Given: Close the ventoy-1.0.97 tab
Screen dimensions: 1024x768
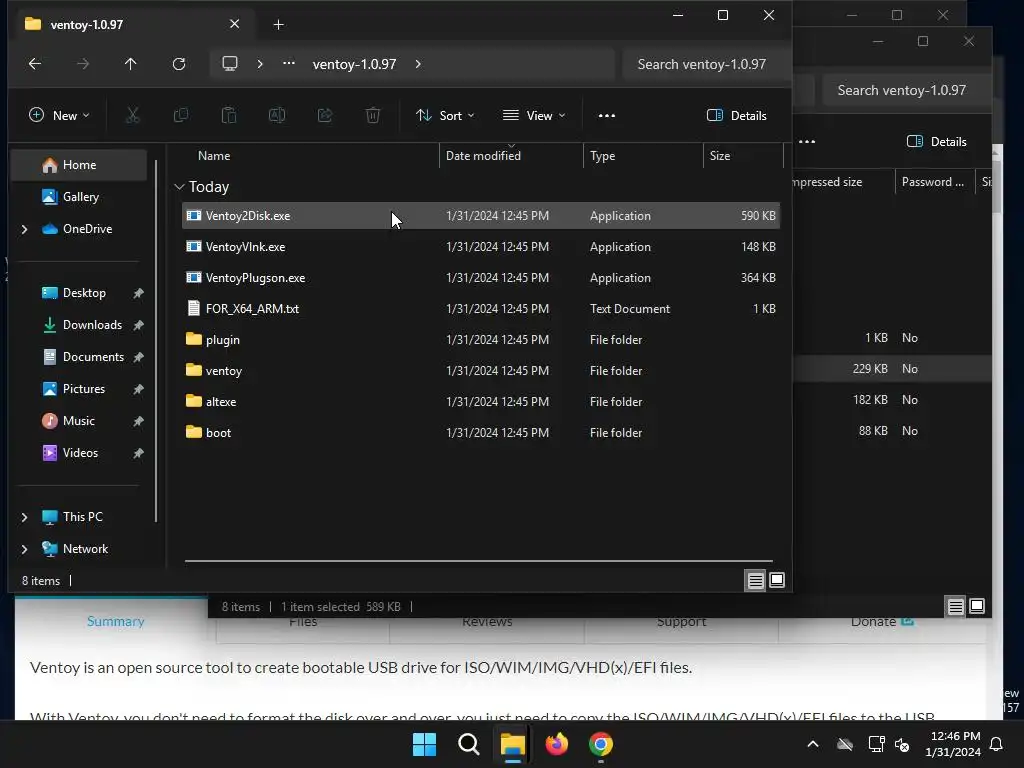Looking at the screenshot, I should 234,24.
